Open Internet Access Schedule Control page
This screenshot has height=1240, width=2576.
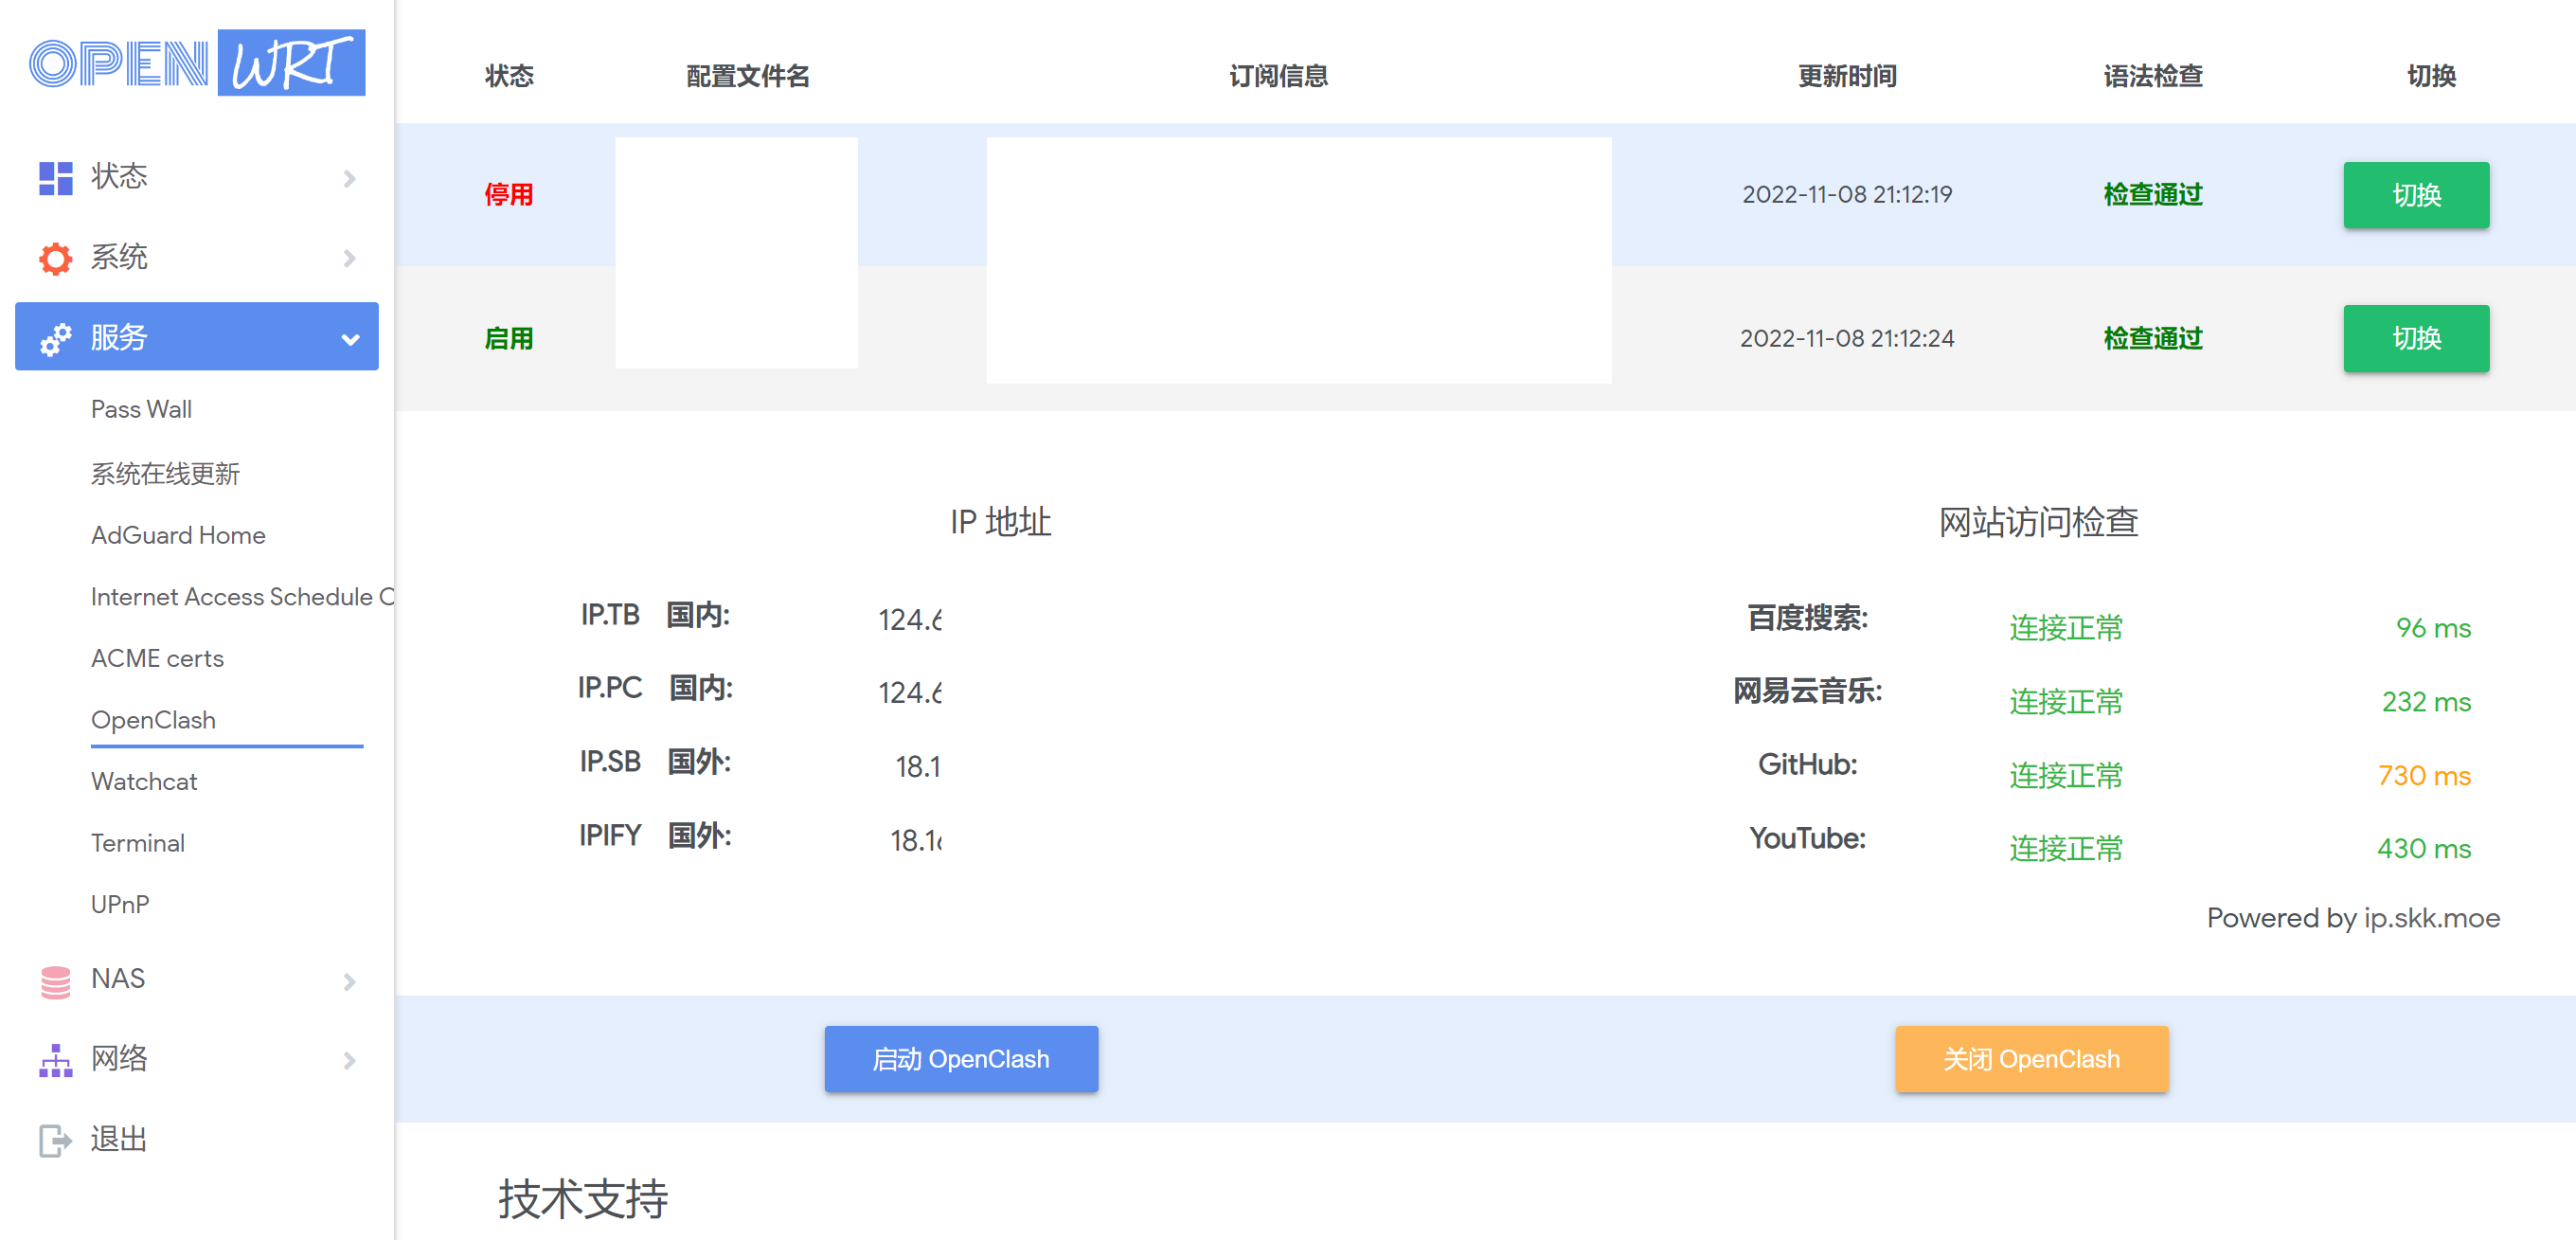[x=242, y=597]
